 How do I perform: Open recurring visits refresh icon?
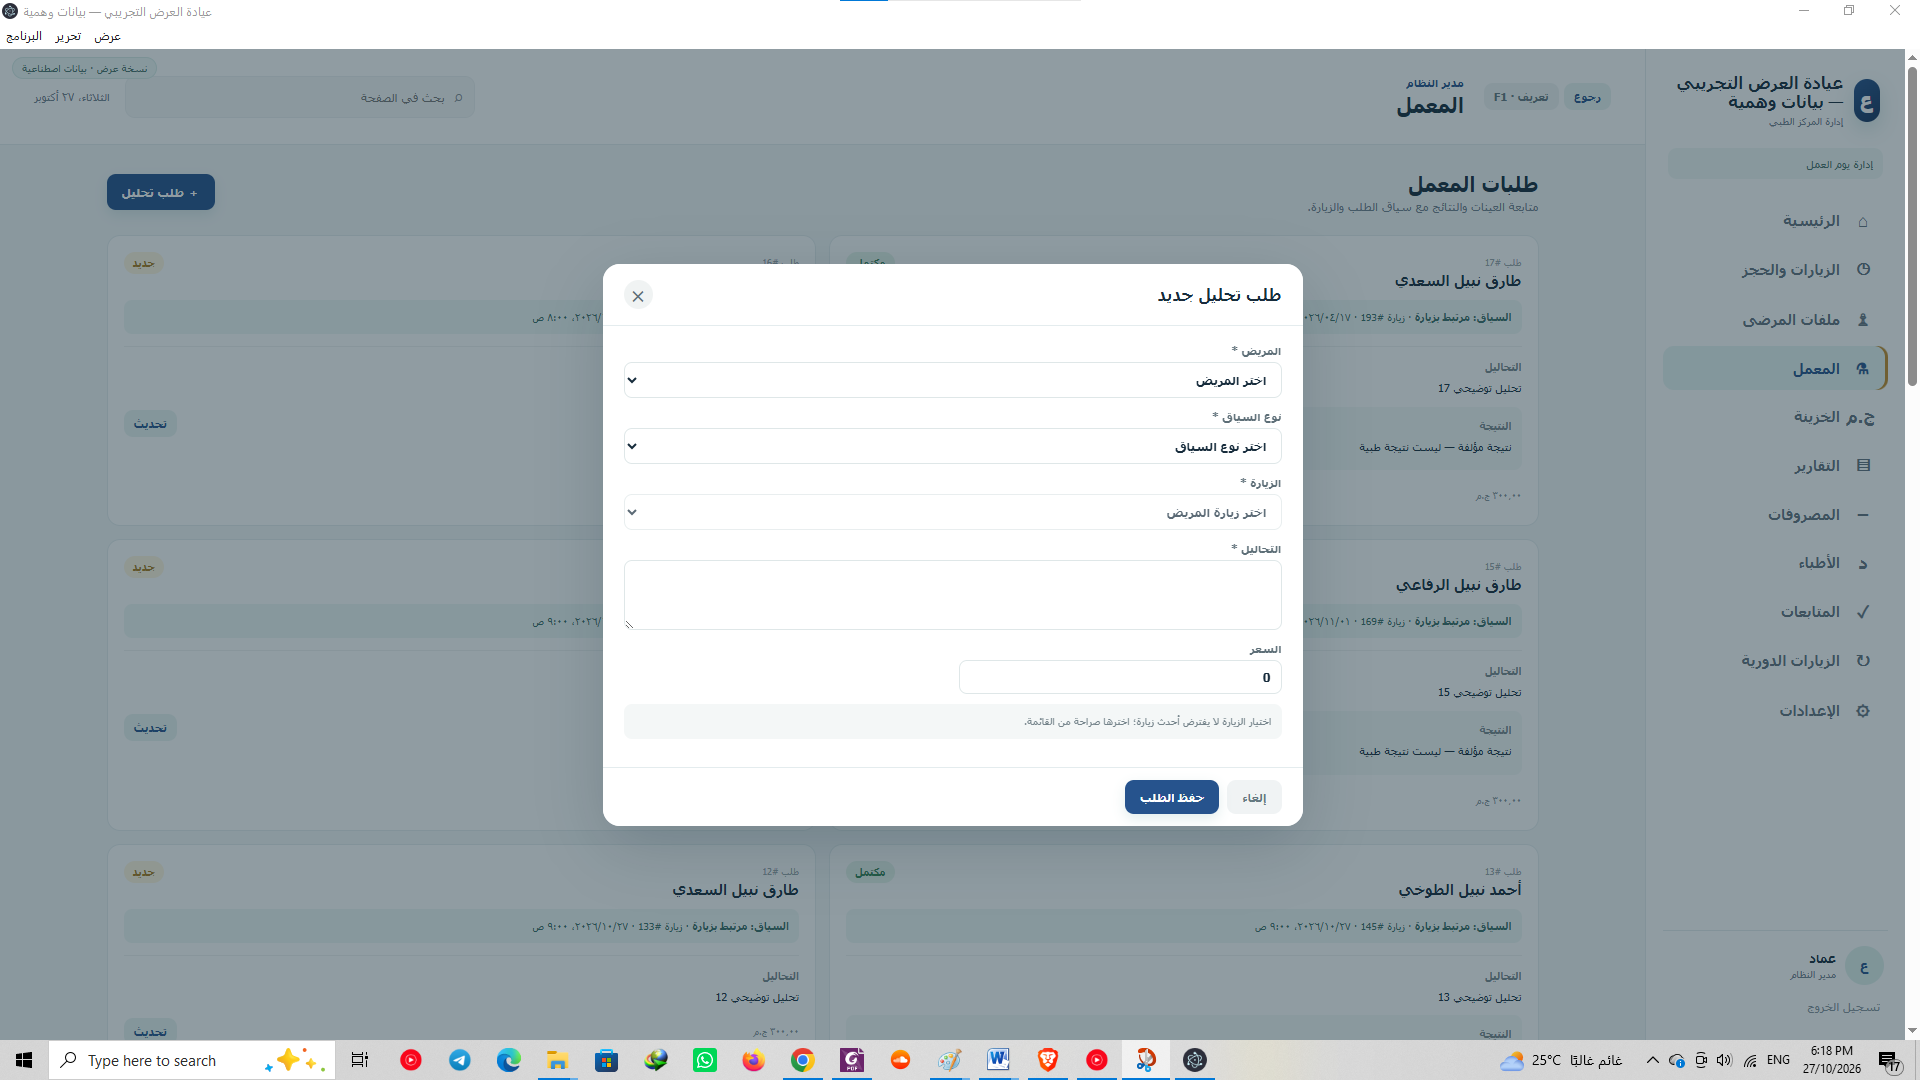coord(1863,660)
